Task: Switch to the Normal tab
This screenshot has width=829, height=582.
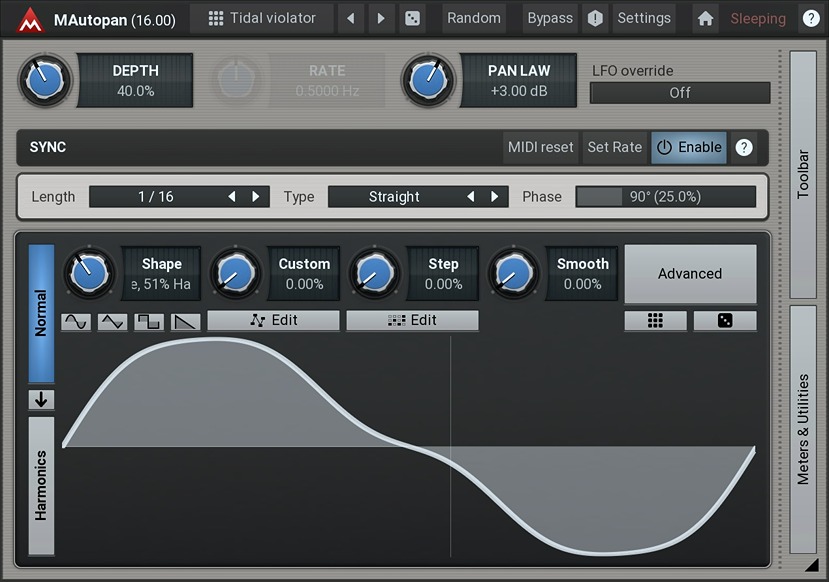Action: 41,313
